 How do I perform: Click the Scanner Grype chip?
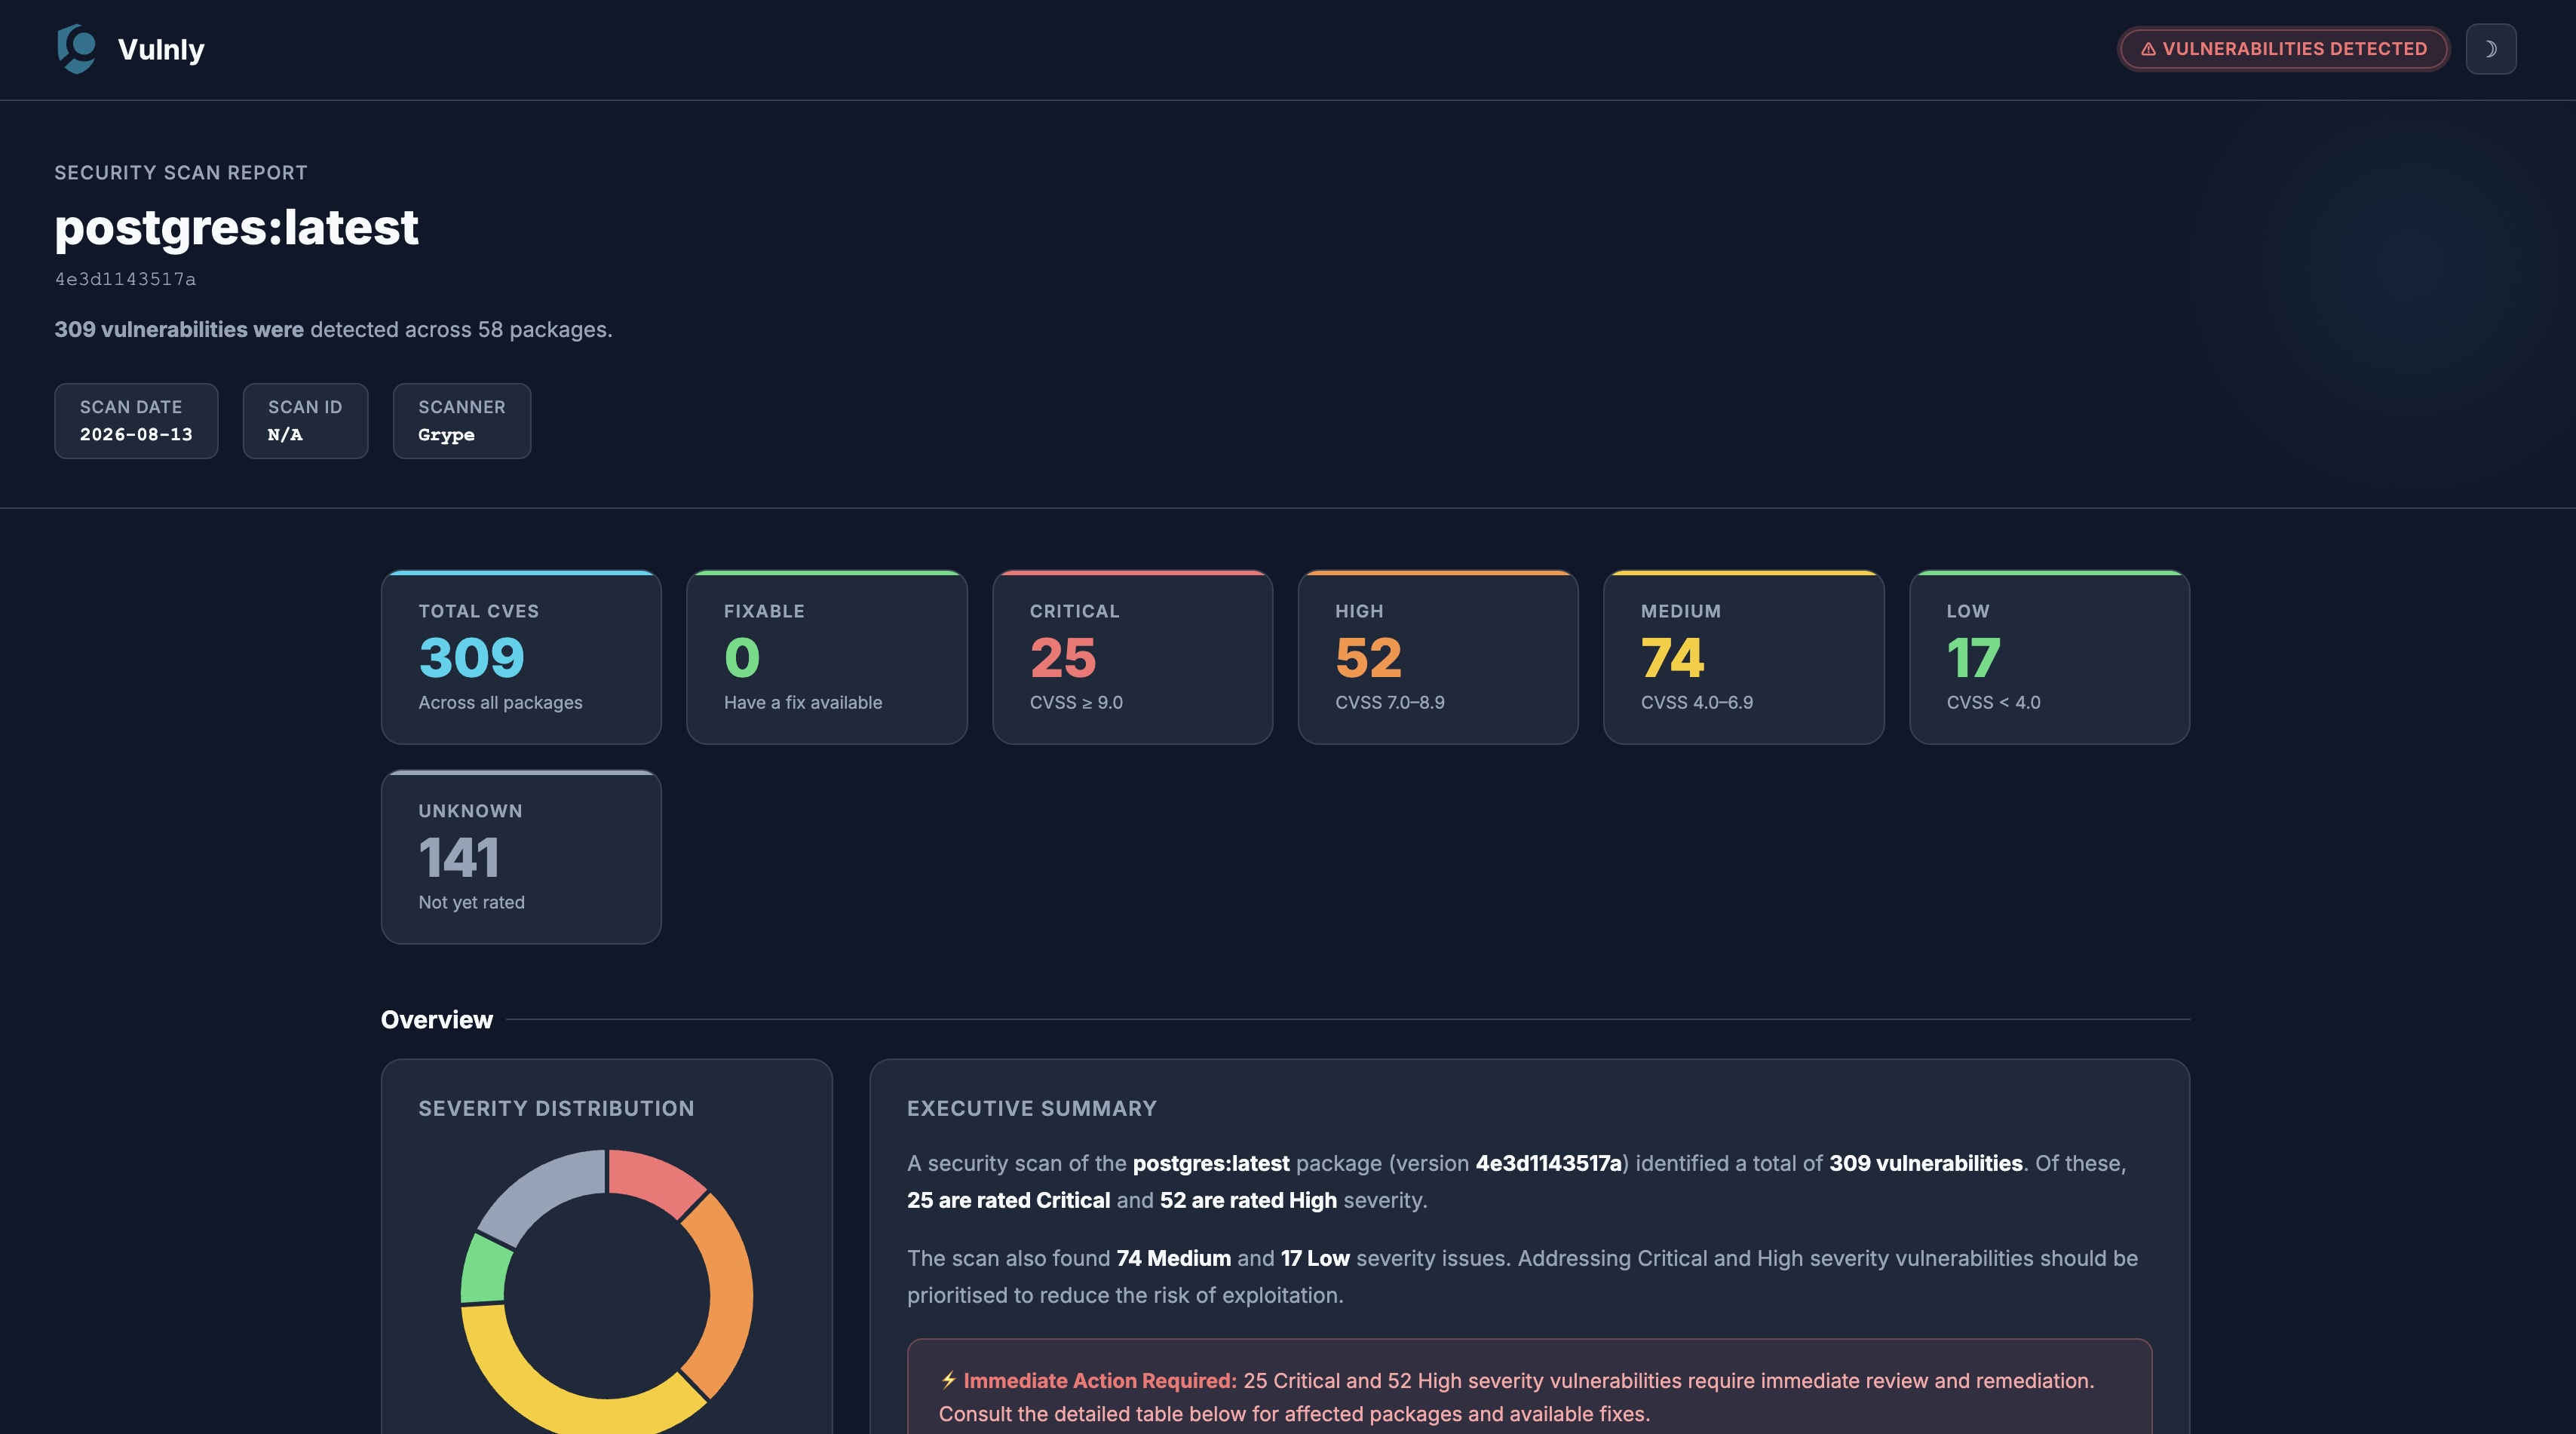tap(462, 421)
